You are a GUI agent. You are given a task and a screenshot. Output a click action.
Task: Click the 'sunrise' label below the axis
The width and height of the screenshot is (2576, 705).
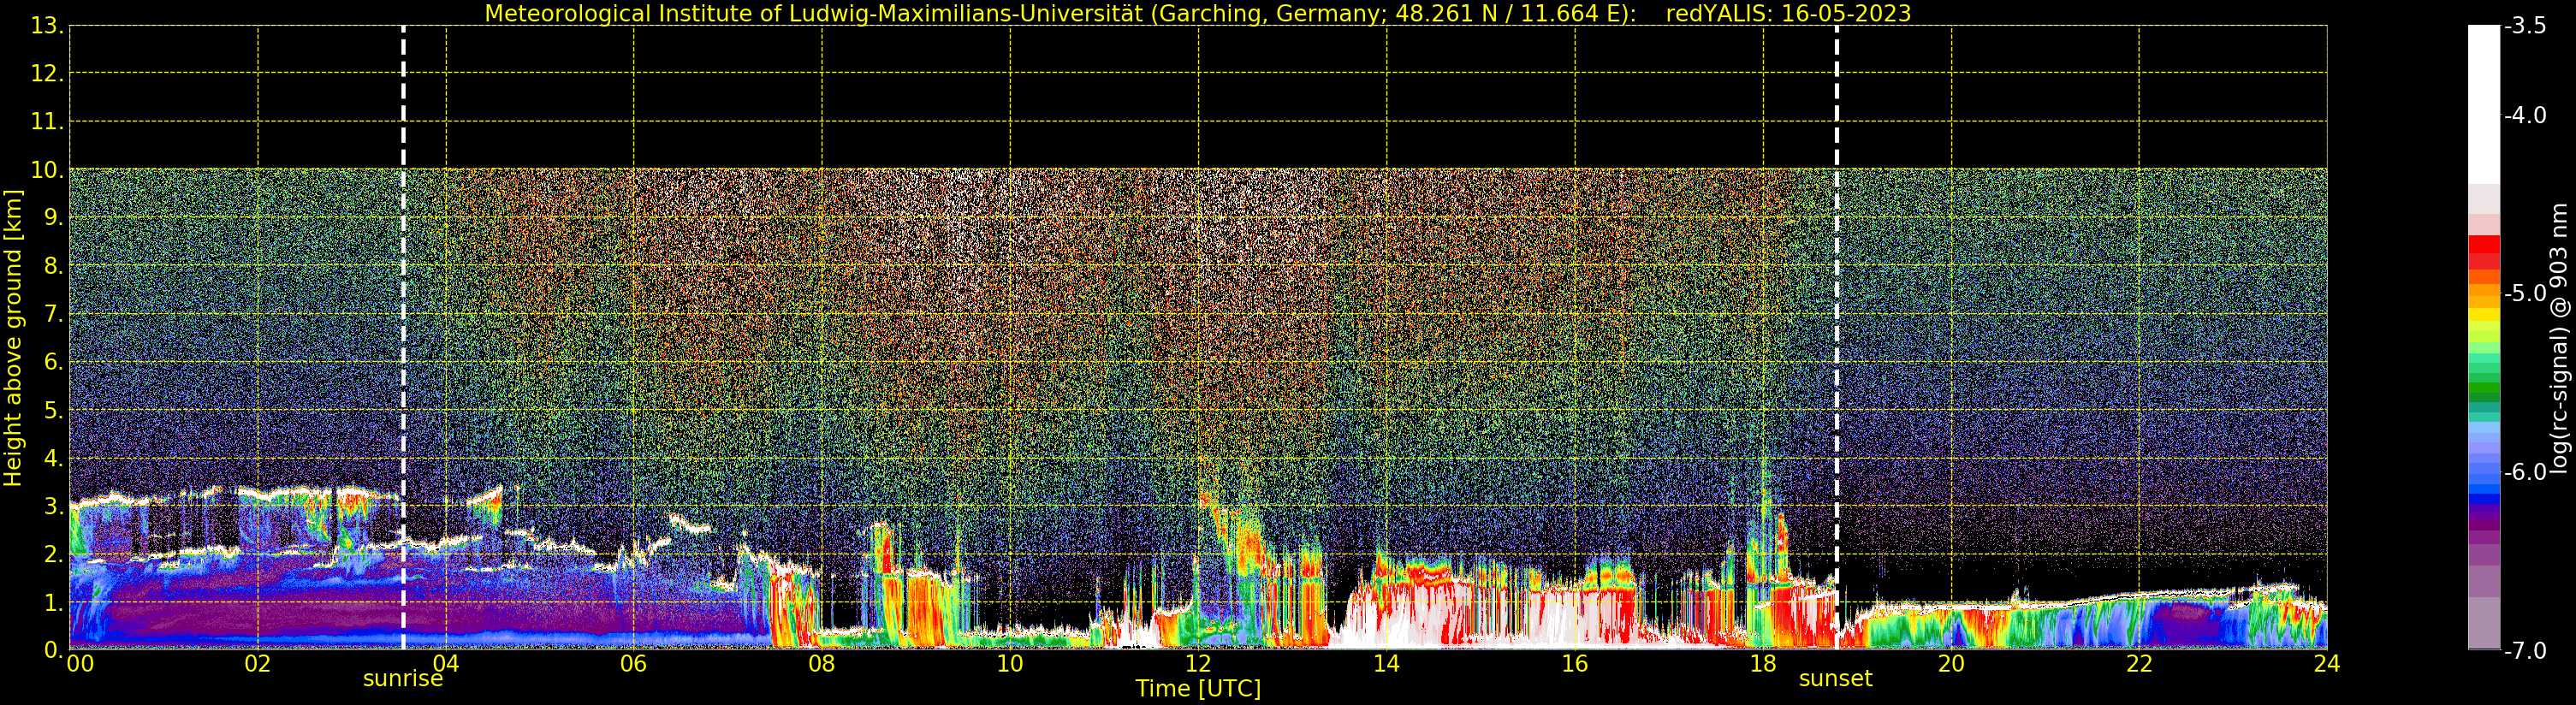click(x=403, y=679)
